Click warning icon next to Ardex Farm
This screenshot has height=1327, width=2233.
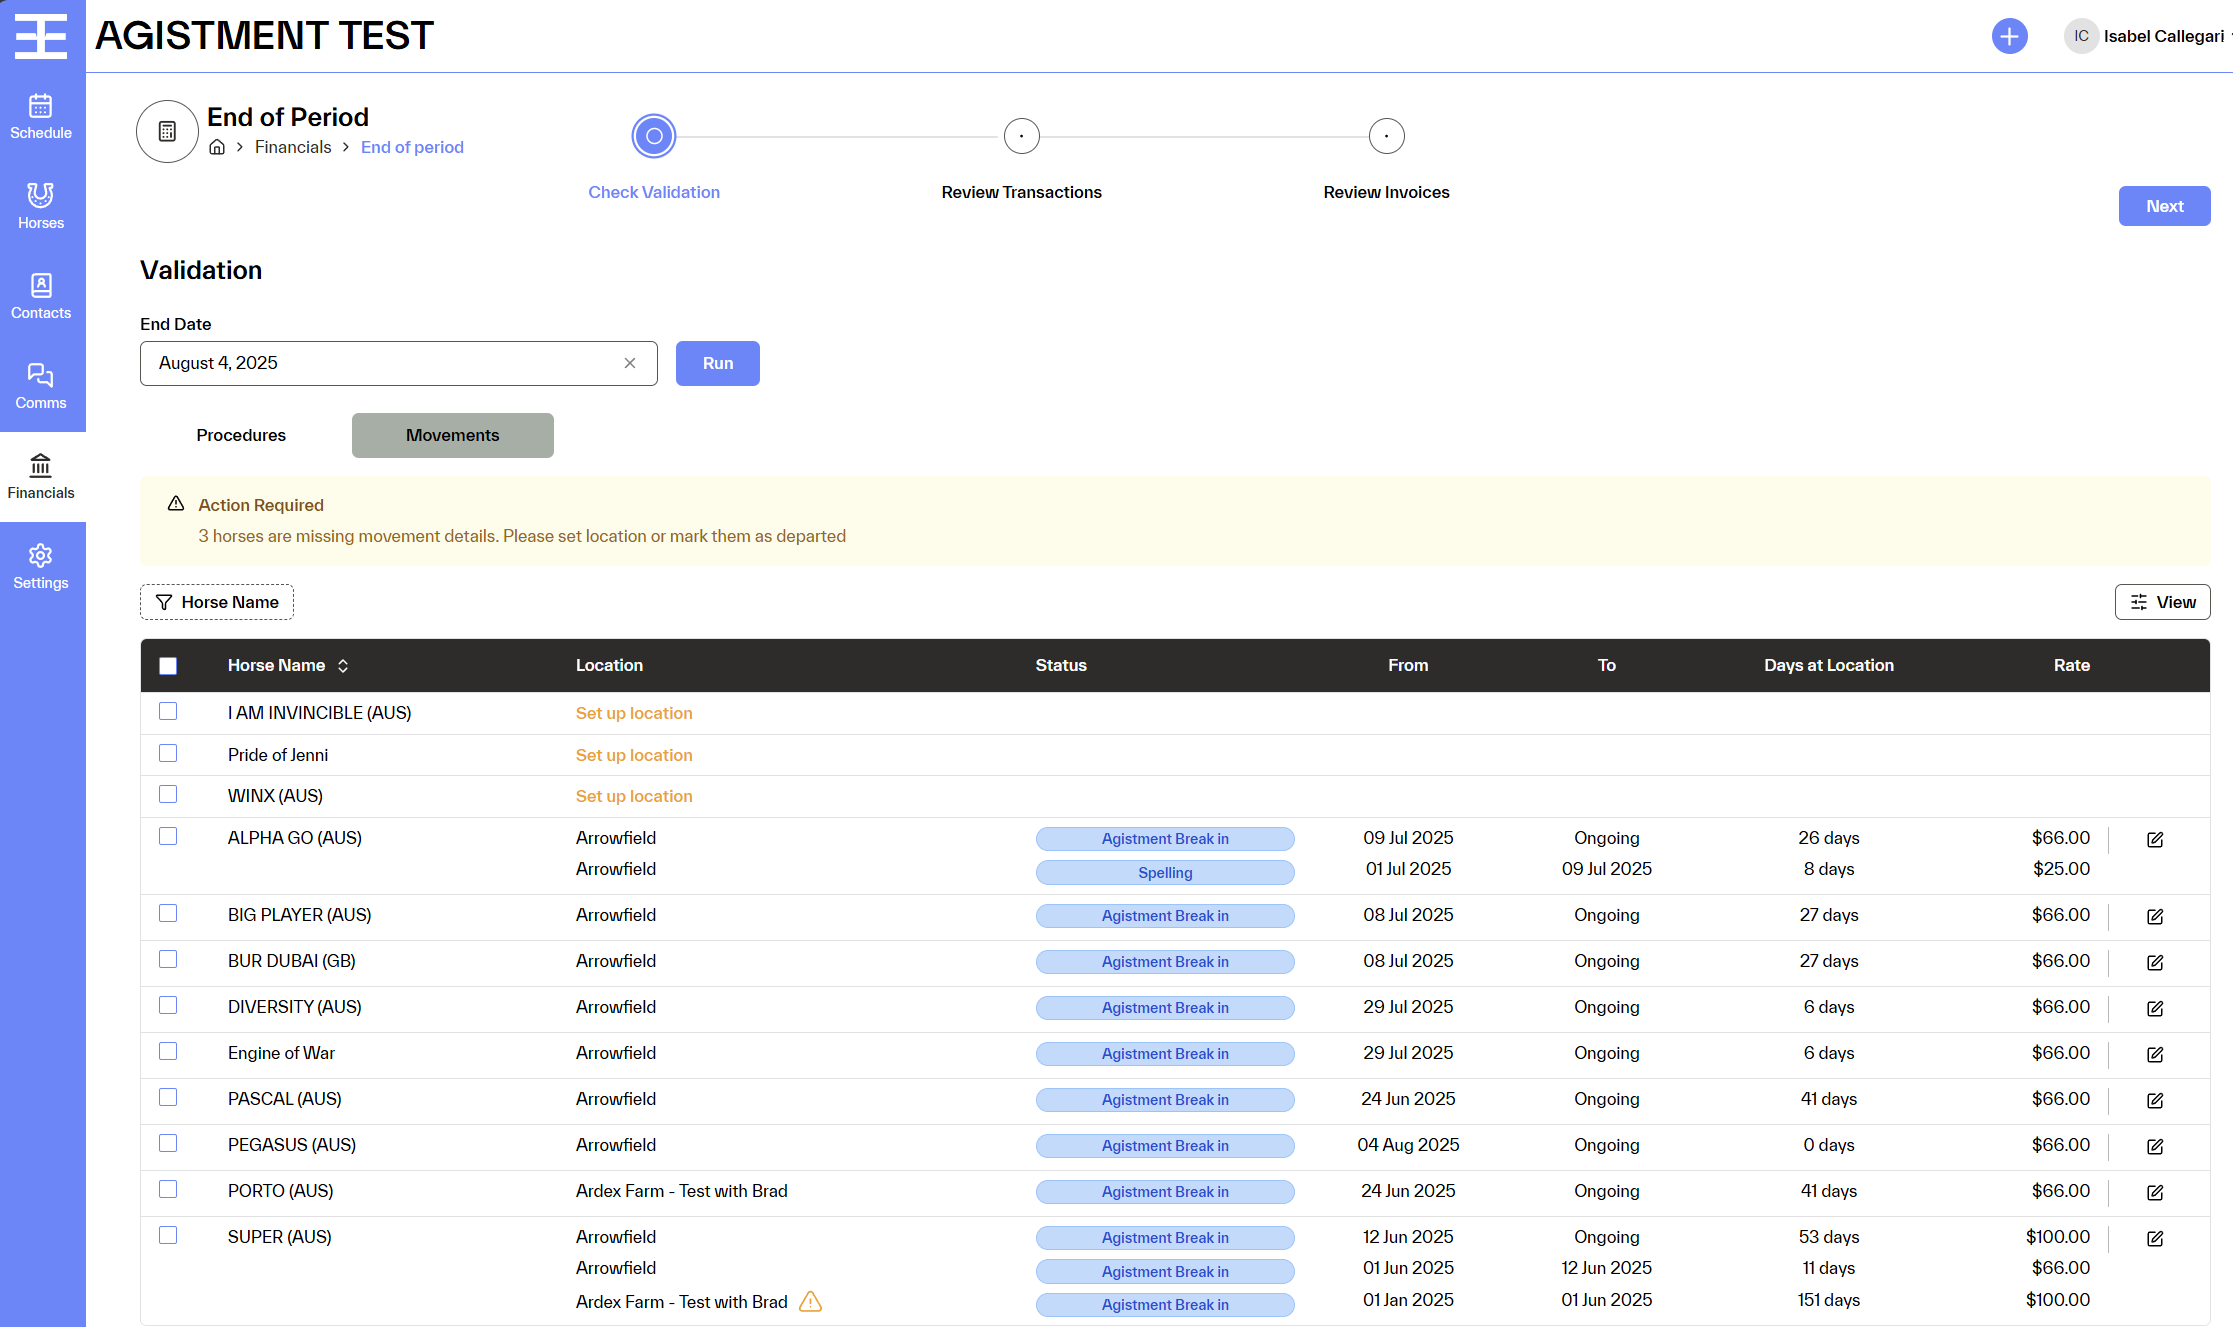tap(811, 1301)
